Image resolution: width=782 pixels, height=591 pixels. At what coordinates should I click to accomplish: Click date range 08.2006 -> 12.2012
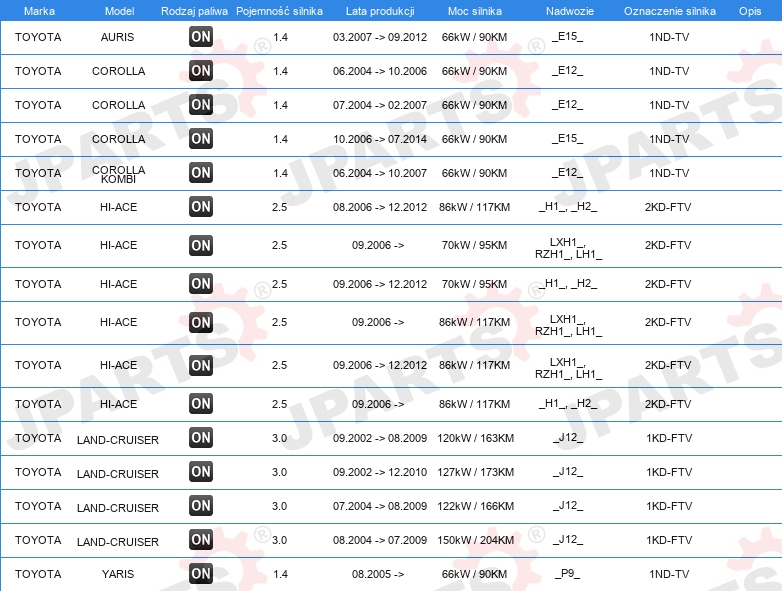[380, 207]
